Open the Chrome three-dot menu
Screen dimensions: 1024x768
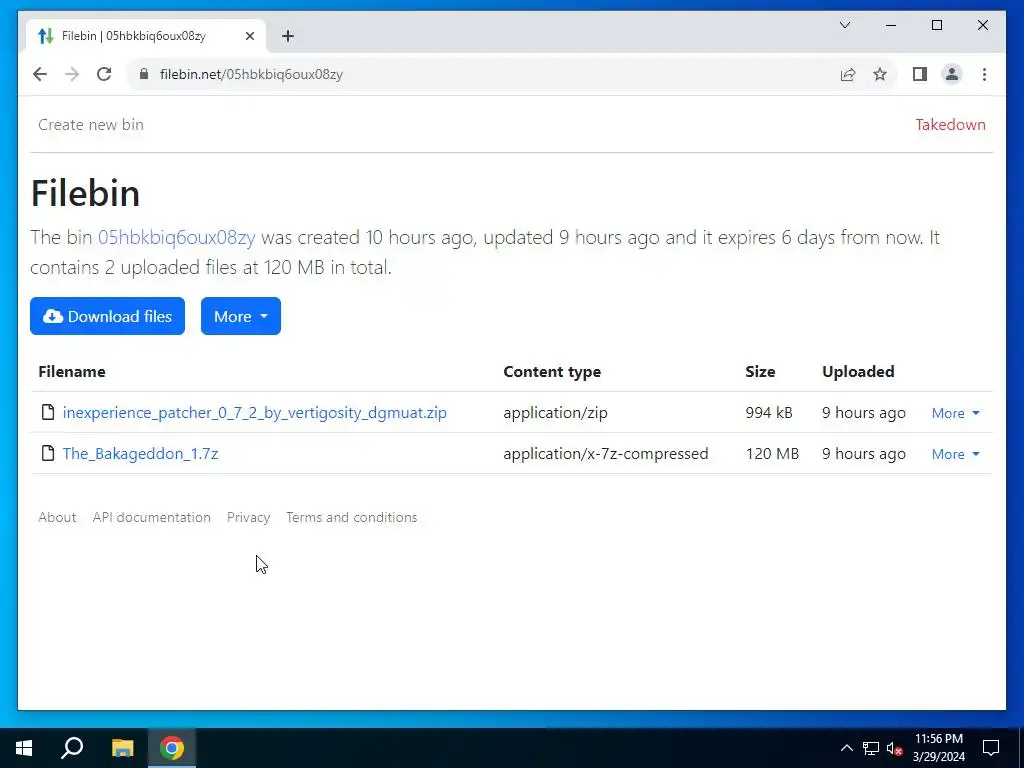pyautogui.click(x=984, y=74)
